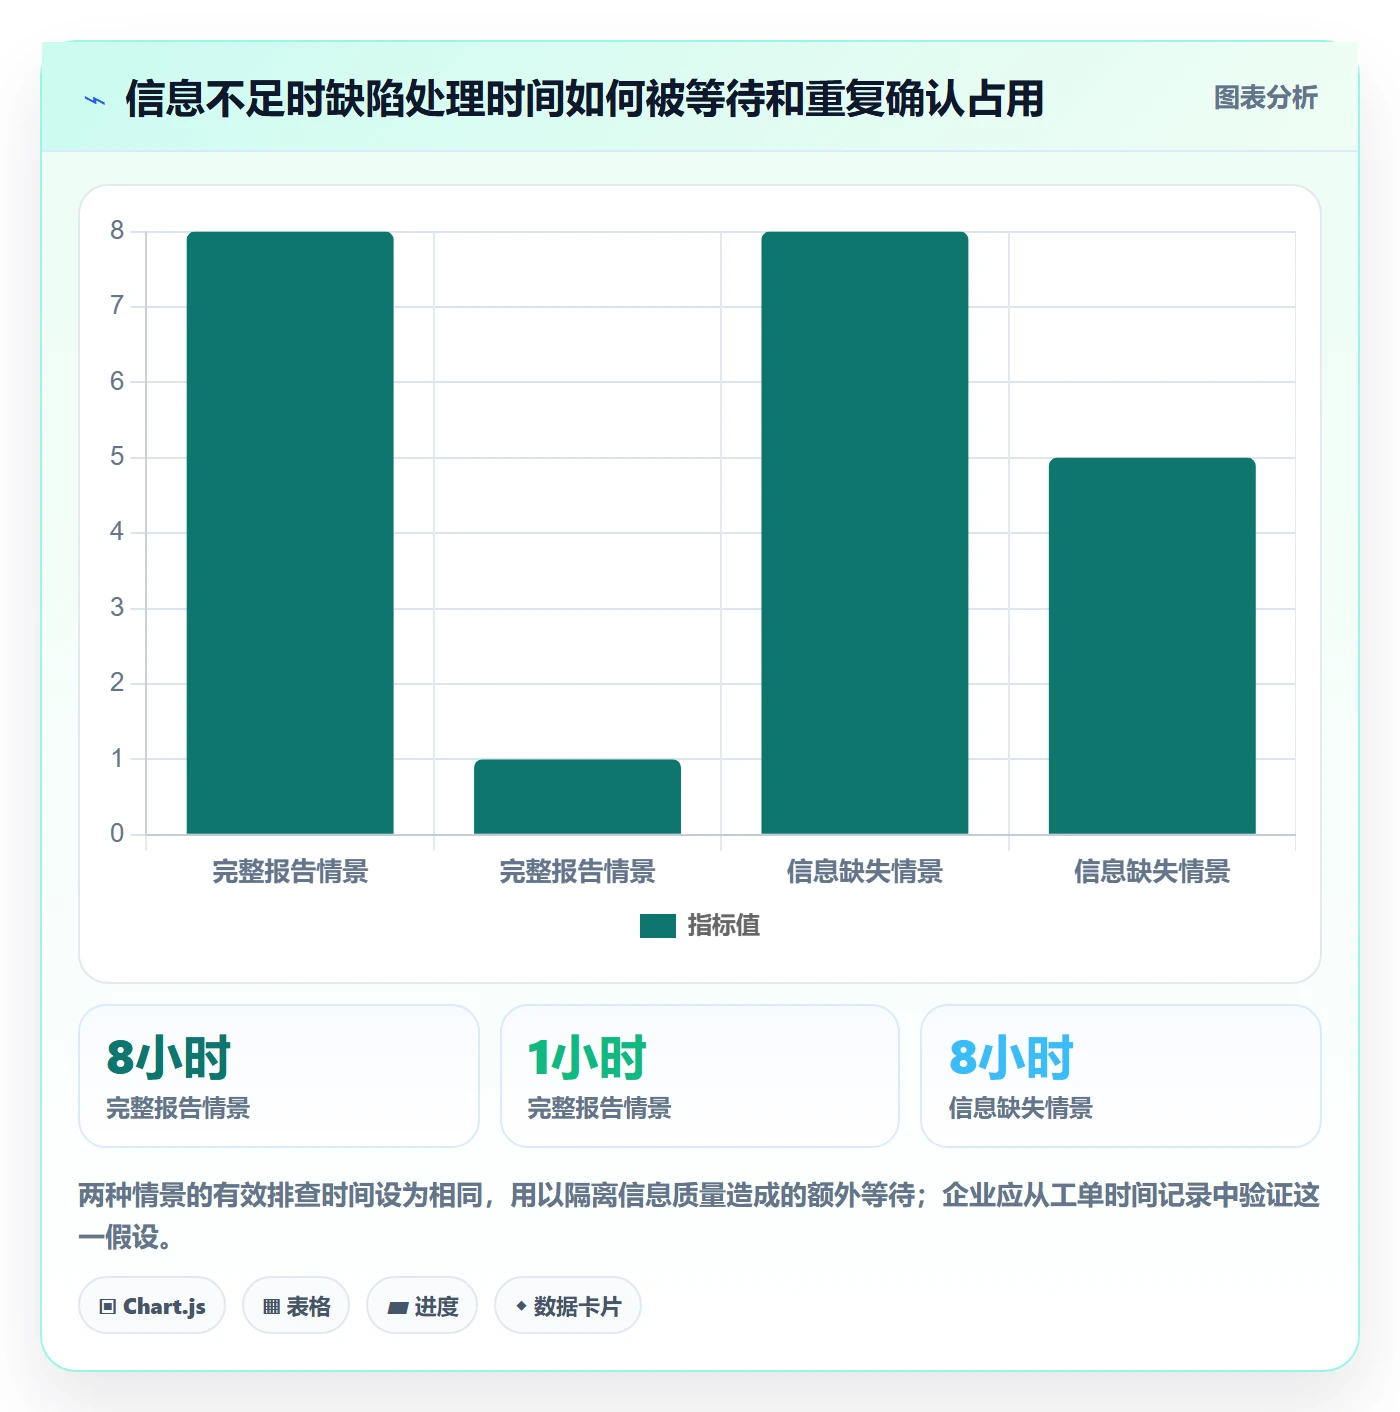This screenshot has height=1412, width=1400.
Task: Click the 表格 tag chip
Action: (296, 1306)
